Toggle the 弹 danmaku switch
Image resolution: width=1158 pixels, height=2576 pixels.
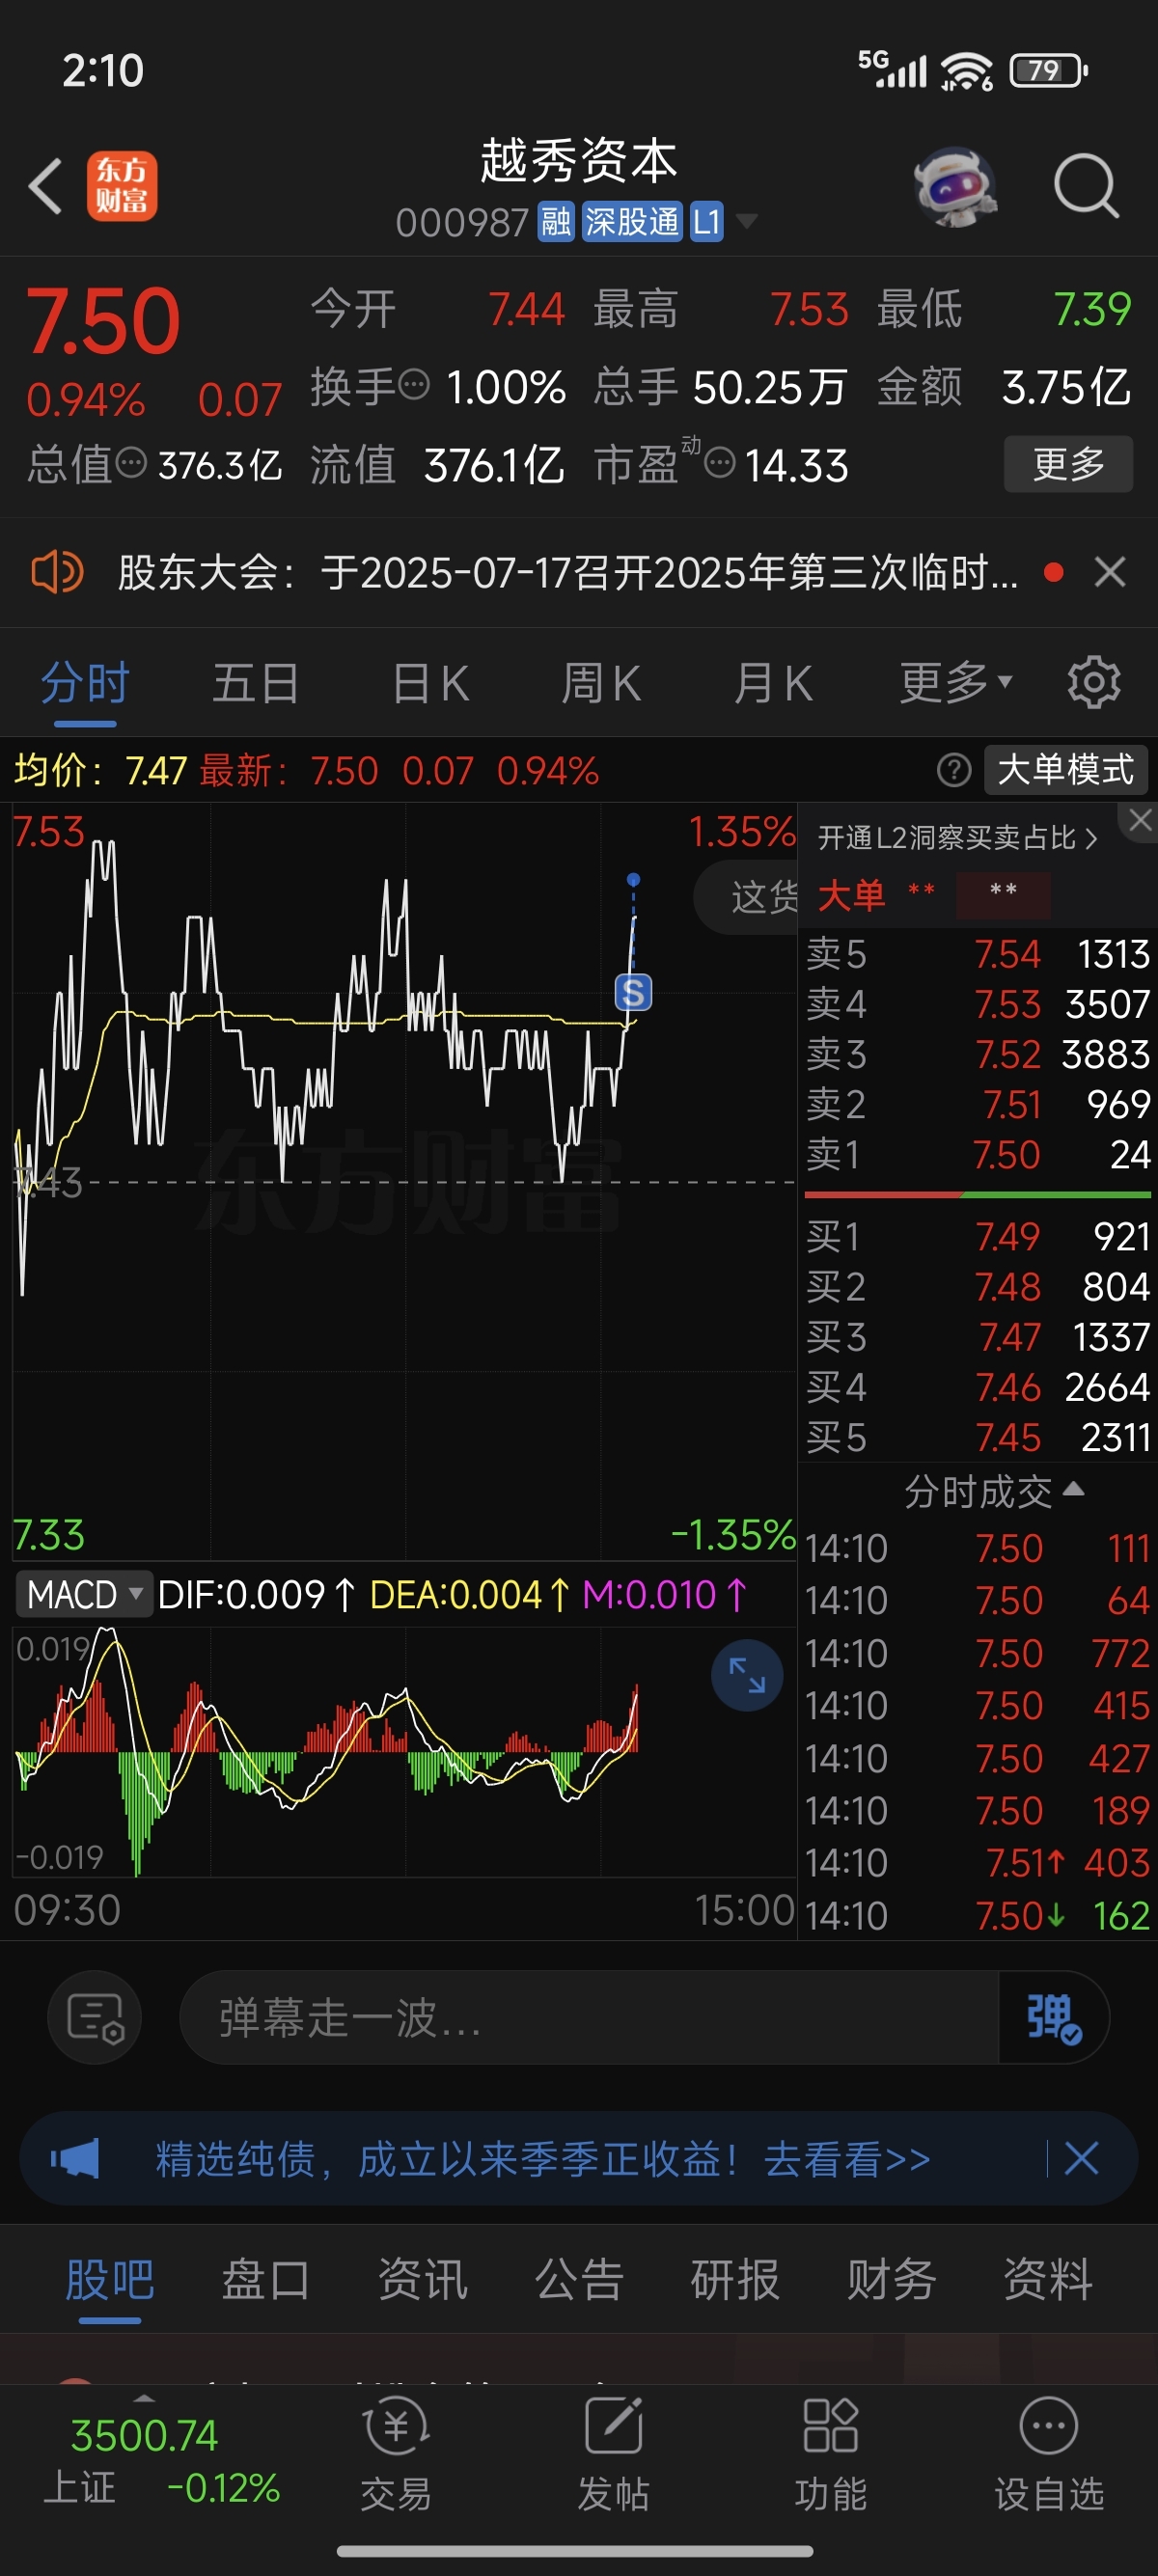pyautogui.click(x=1054, y=2018)
